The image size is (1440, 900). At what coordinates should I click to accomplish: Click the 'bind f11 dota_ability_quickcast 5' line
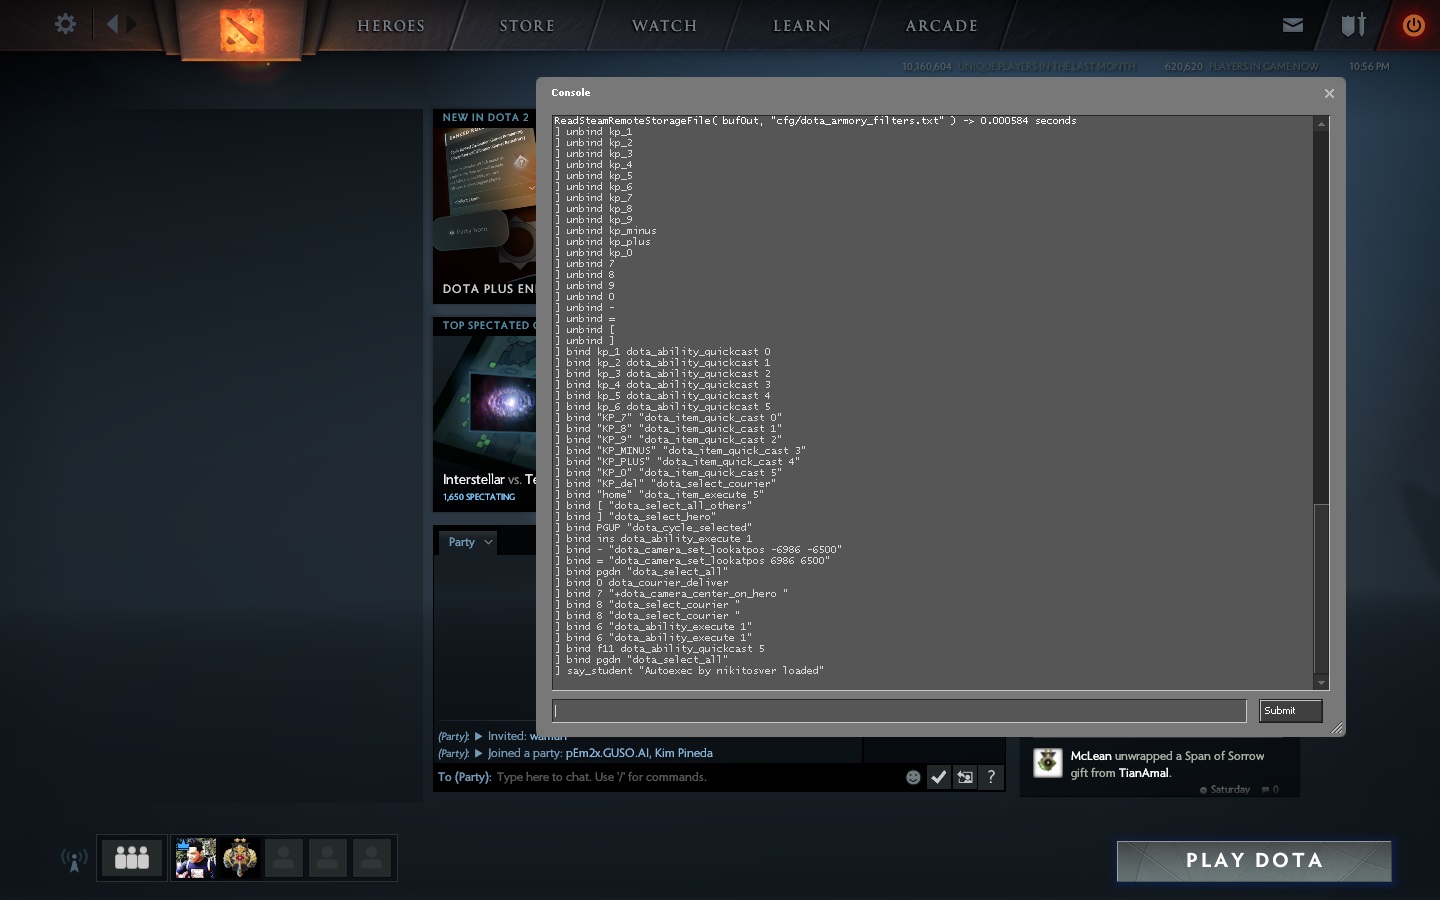(660, 649)
